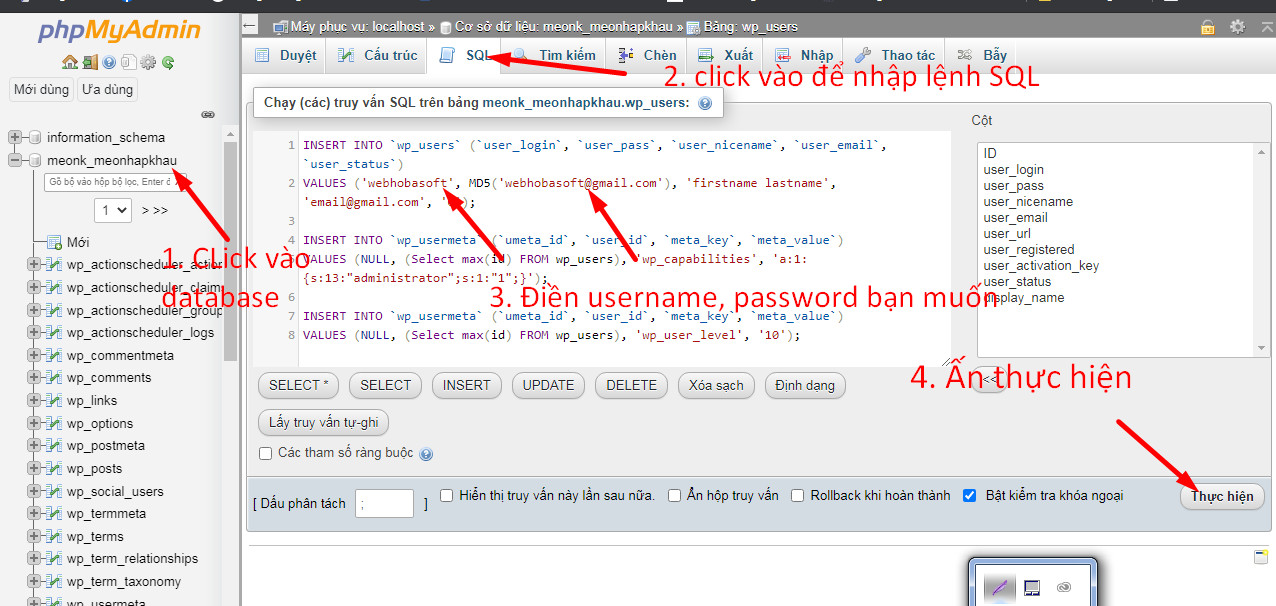Click the table icon beside wp_comments

pyautogui.click(x=55, y=378)
